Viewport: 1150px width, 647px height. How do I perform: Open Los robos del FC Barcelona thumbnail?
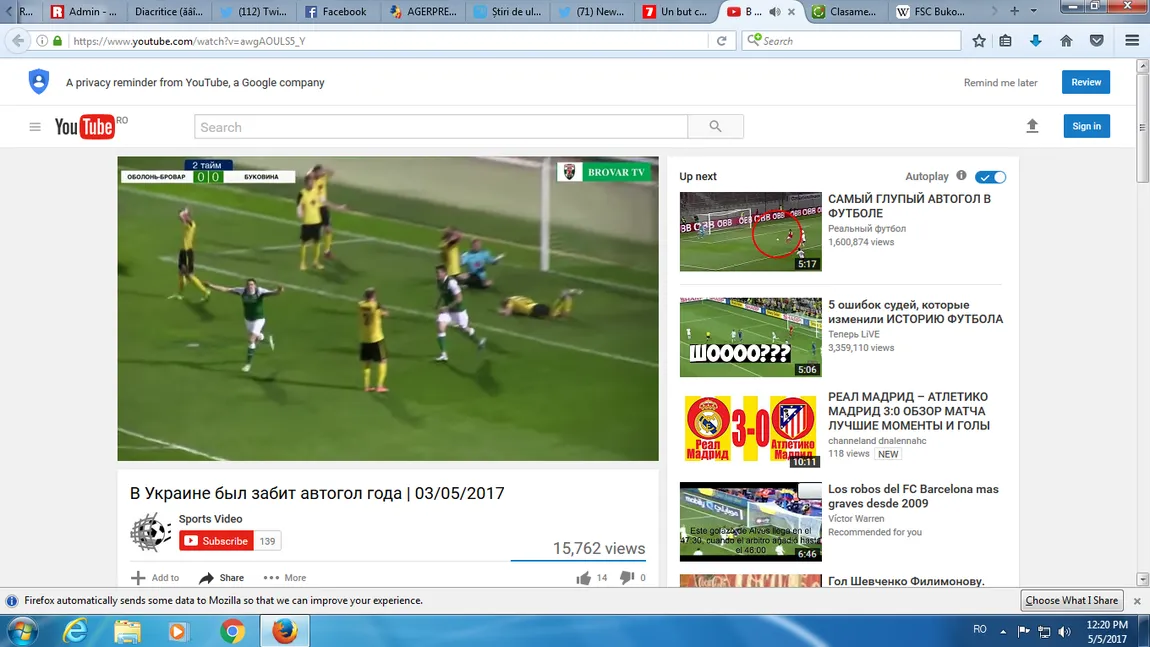[750, 522]
